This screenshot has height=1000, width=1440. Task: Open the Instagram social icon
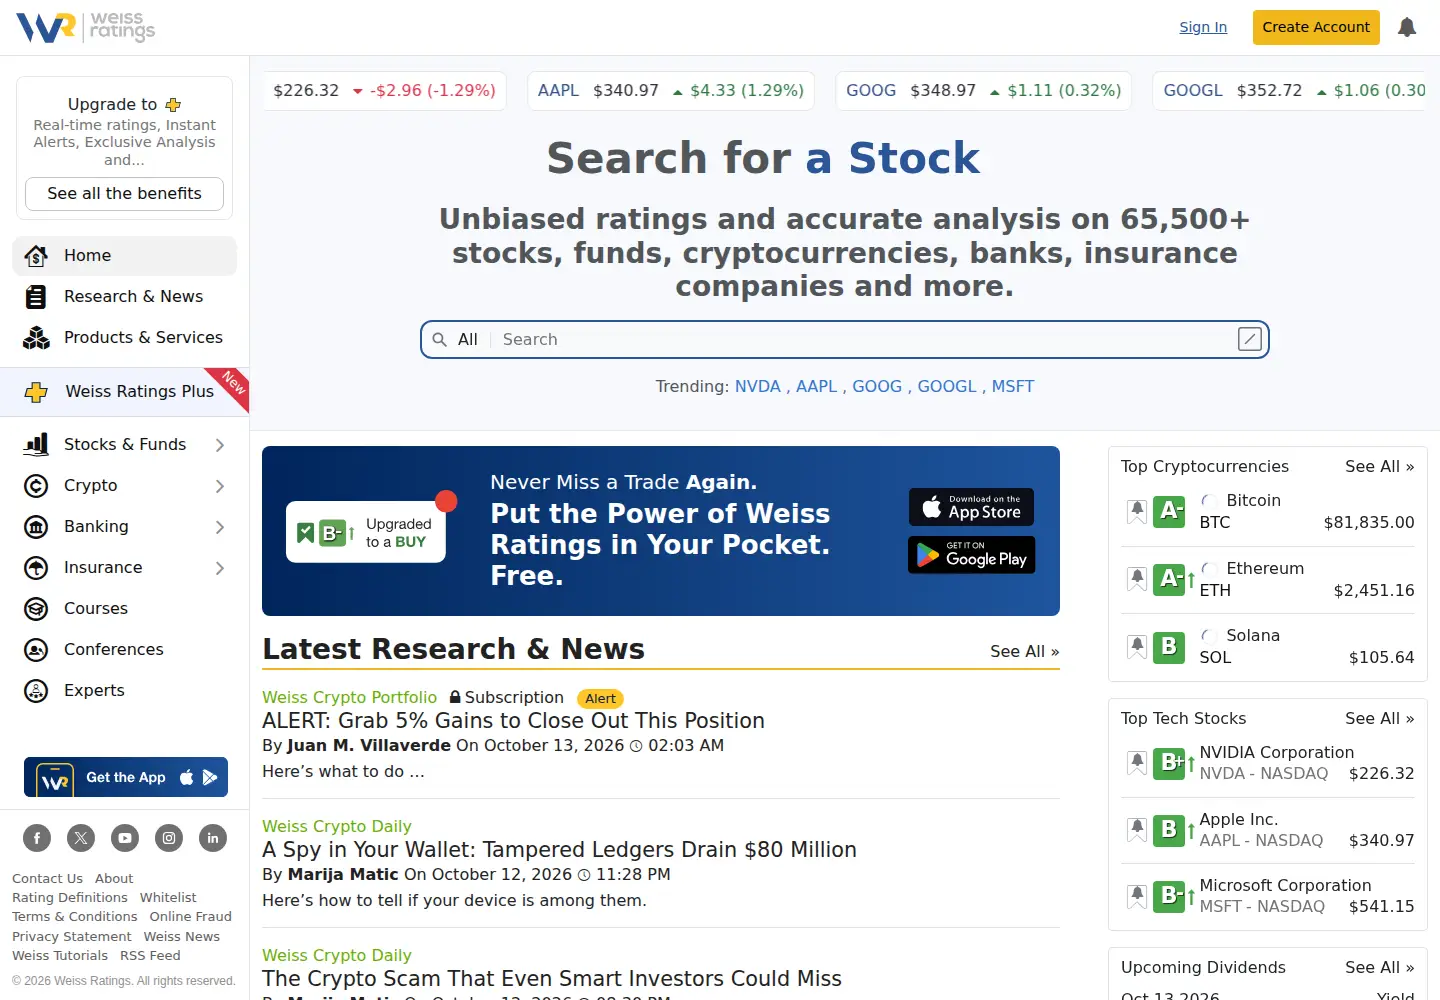click(x=169, y=838)
